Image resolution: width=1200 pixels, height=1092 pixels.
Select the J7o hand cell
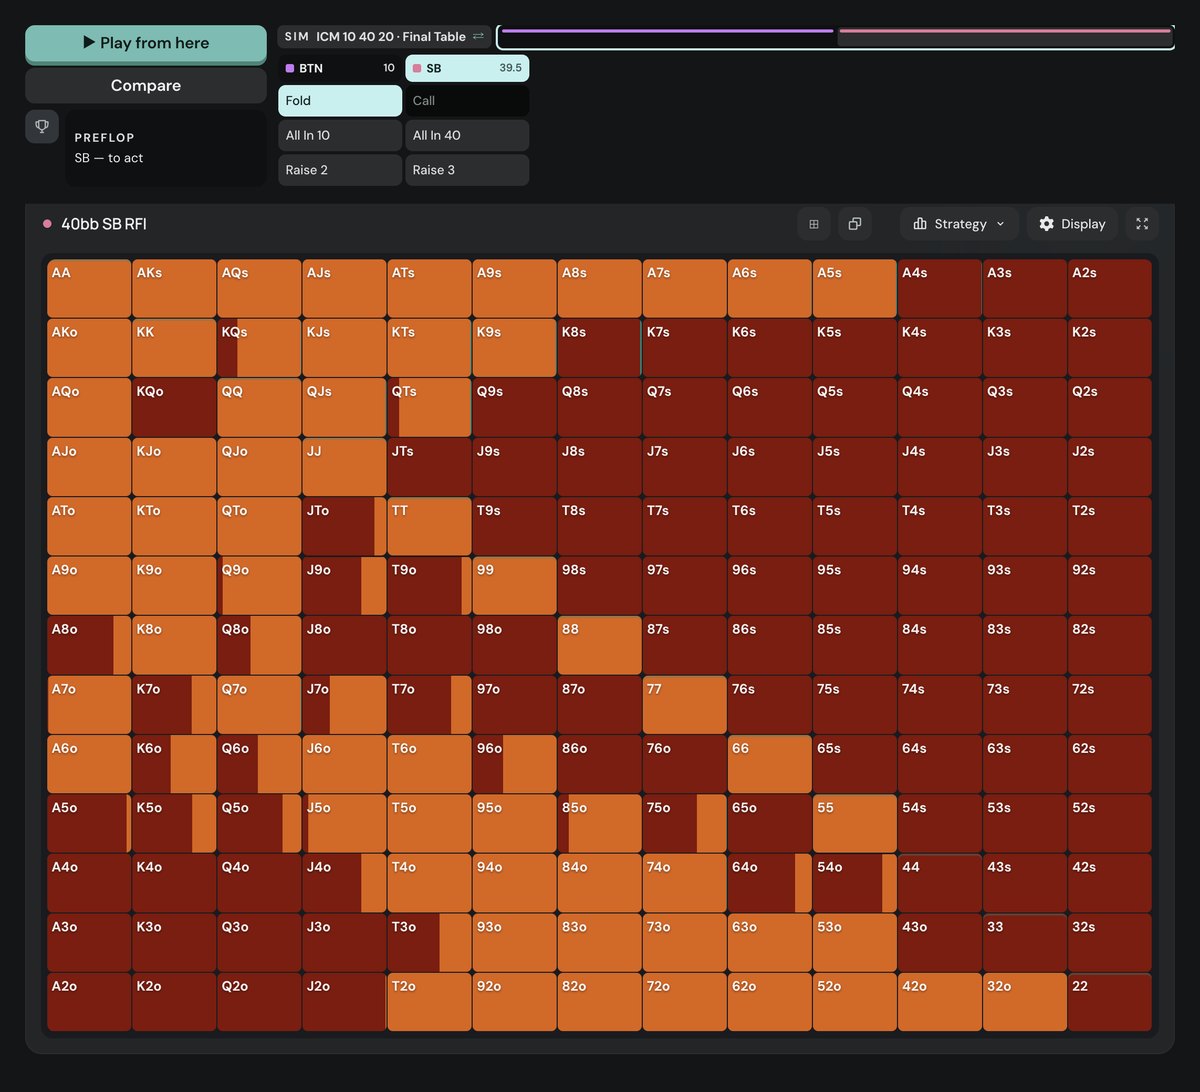[344, 705]
